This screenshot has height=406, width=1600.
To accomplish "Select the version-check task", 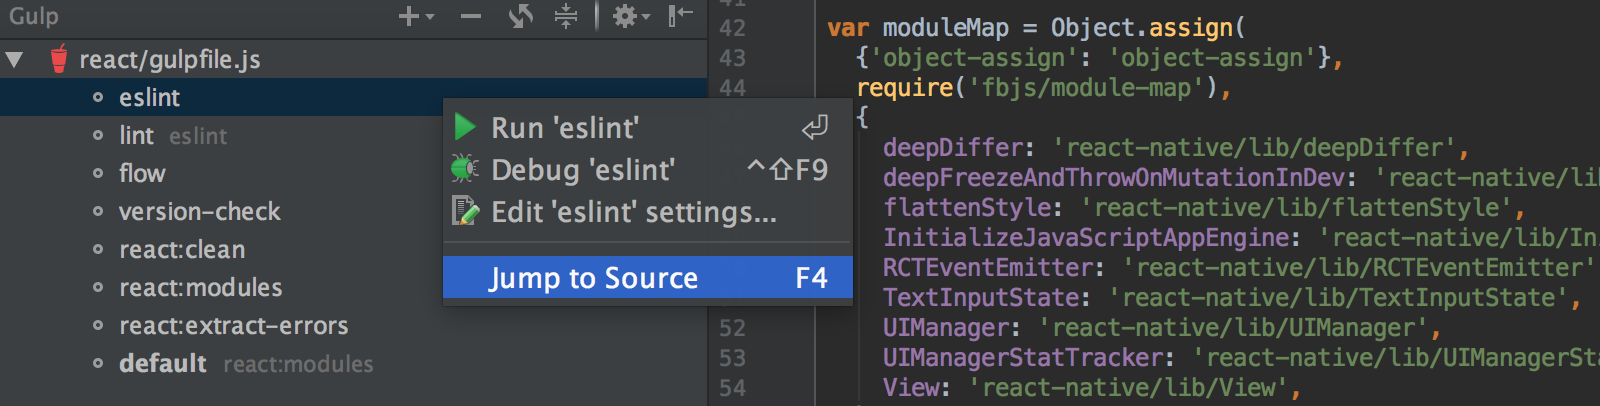I will pyautogui.click(x=199, y=211).
